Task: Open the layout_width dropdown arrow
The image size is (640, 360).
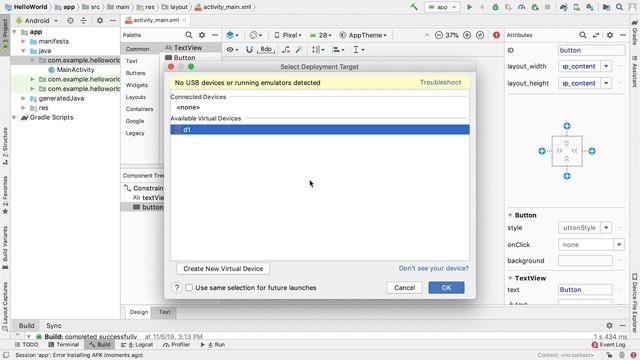Action: click(x=606, y=66)
